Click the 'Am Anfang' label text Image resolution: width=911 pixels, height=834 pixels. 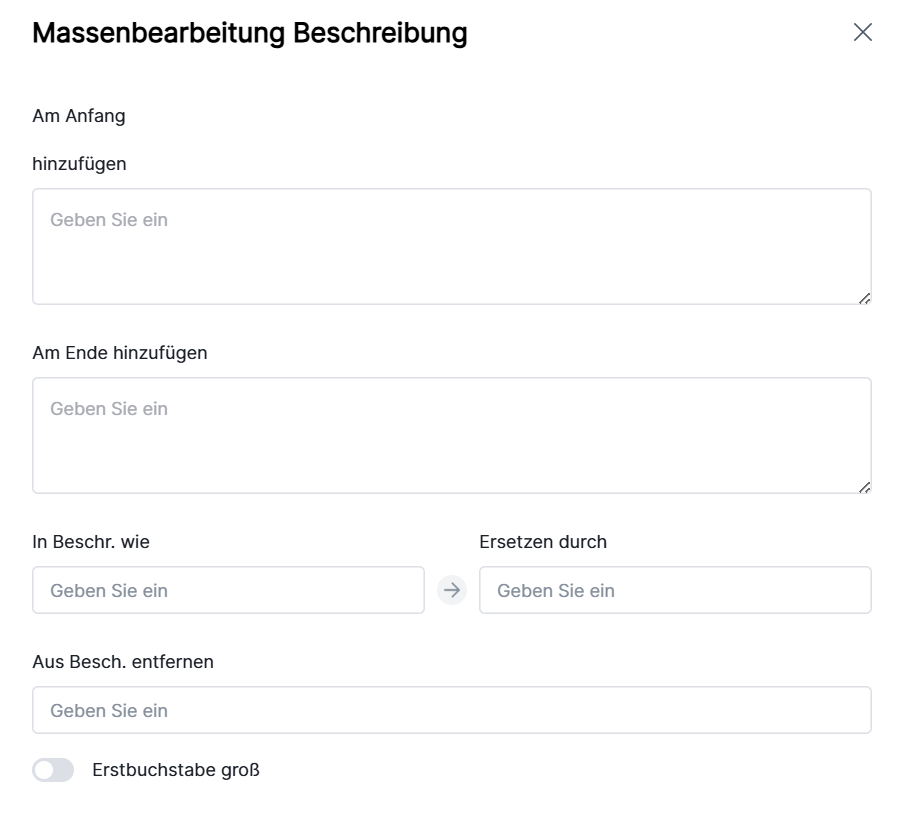[x=79, y=116]
